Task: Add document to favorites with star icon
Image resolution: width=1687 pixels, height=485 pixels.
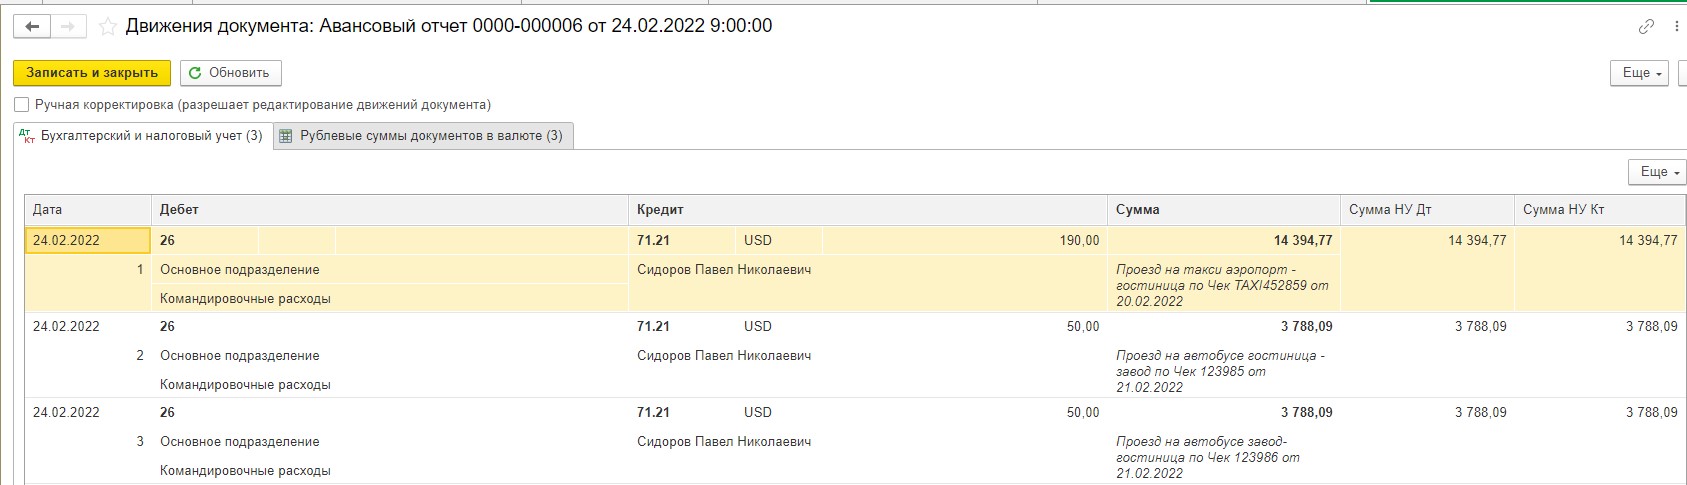Action: [x=107, y=27]
